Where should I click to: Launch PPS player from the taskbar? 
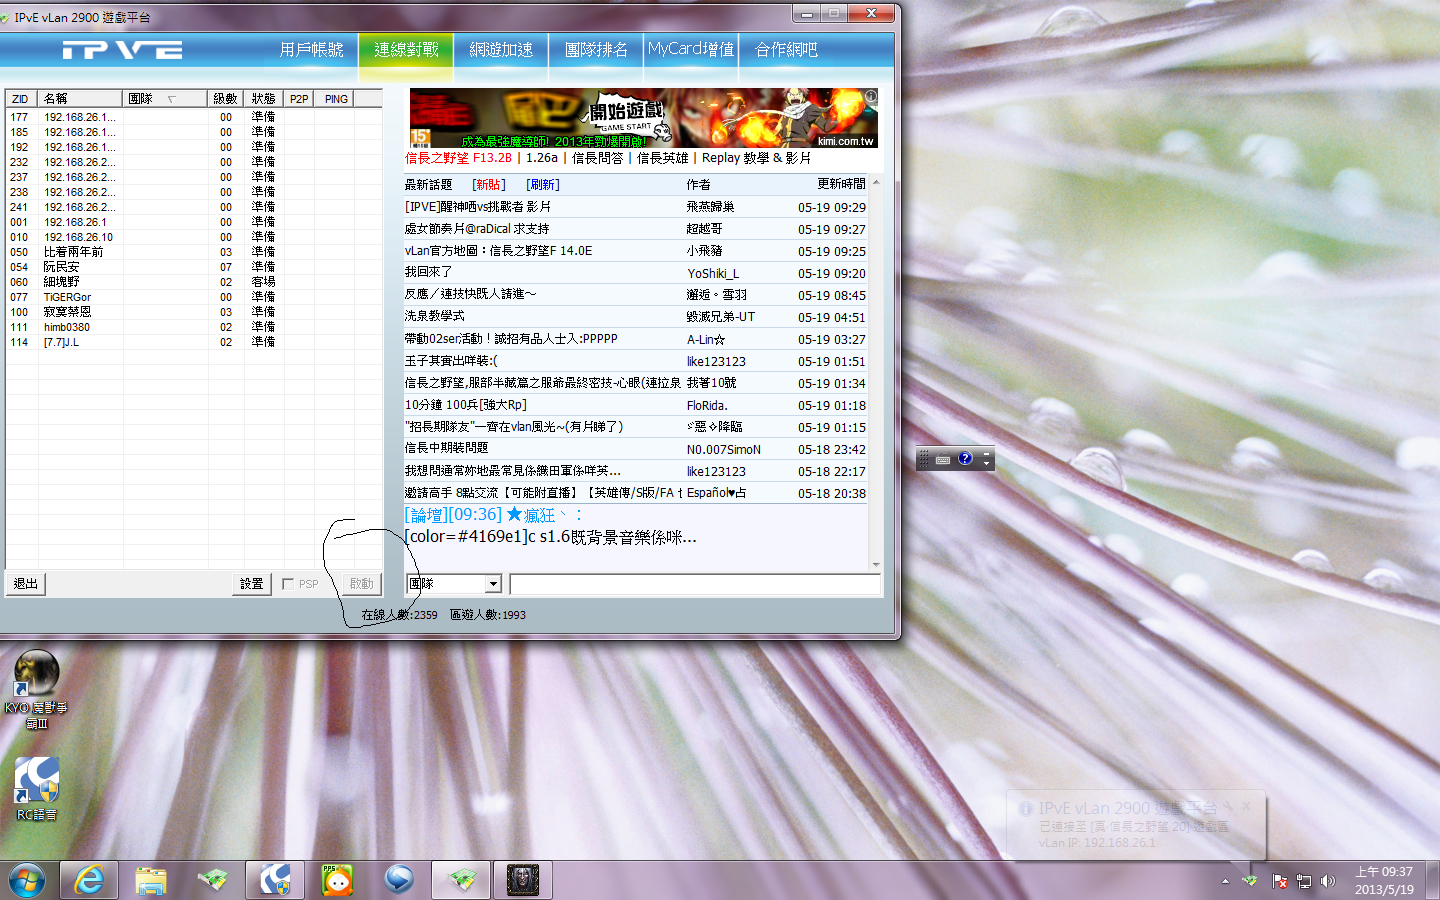337,880
